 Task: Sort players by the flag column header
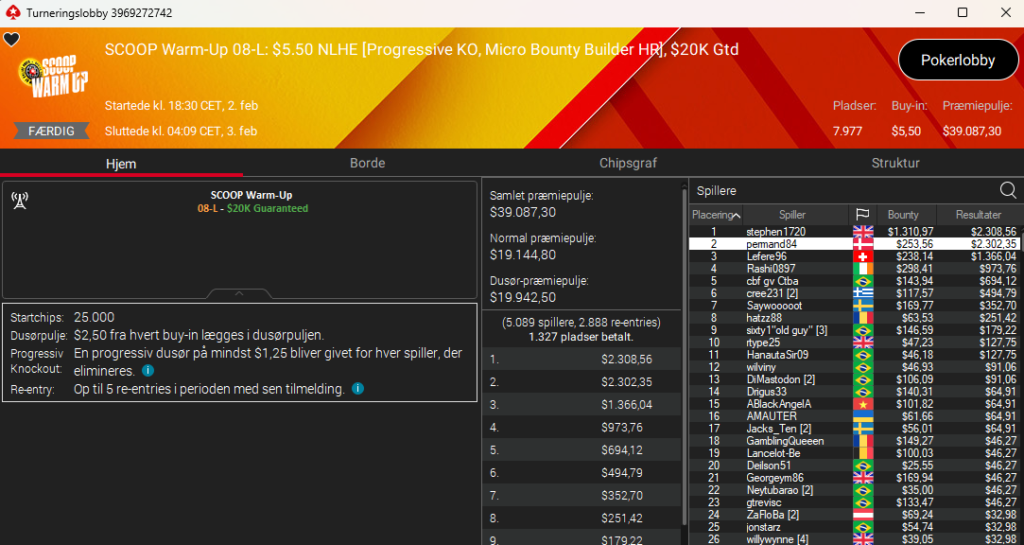coord(862,215)
